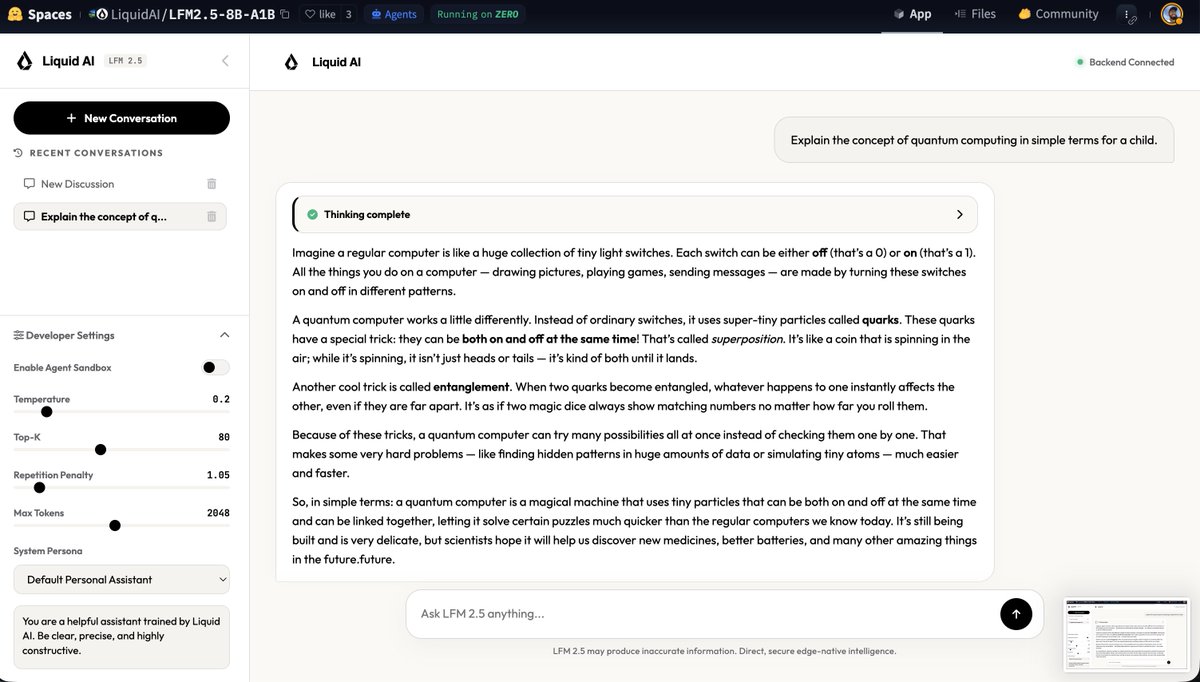Copy the LFM2.5-8B-A1B repo name
The height and width of the screenshot is (682, 1200).
[285, 15]
